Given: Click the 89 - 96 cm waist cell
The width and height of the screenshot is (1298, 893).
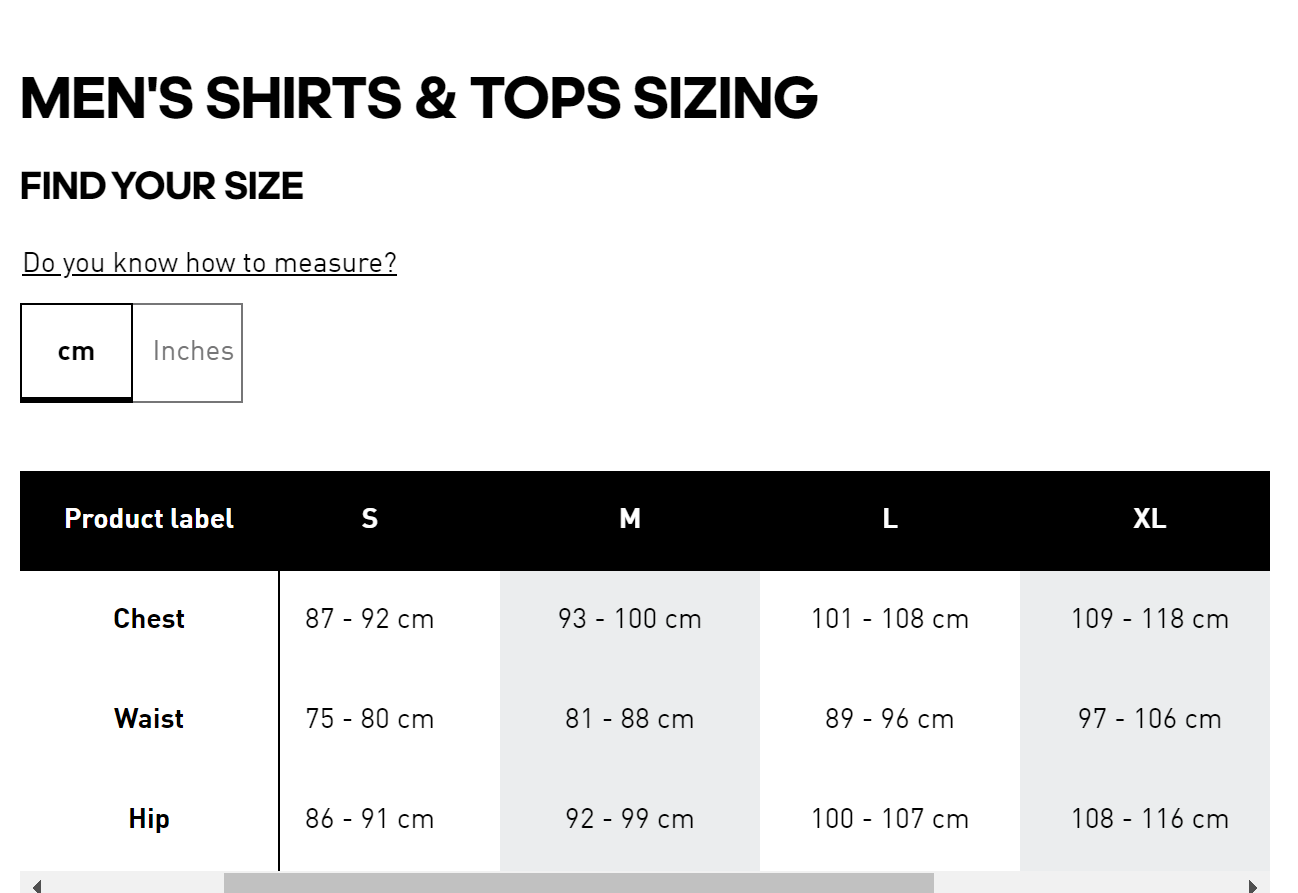Looking at the screenshot, I should pyautogui.click(x=890, y=719).
